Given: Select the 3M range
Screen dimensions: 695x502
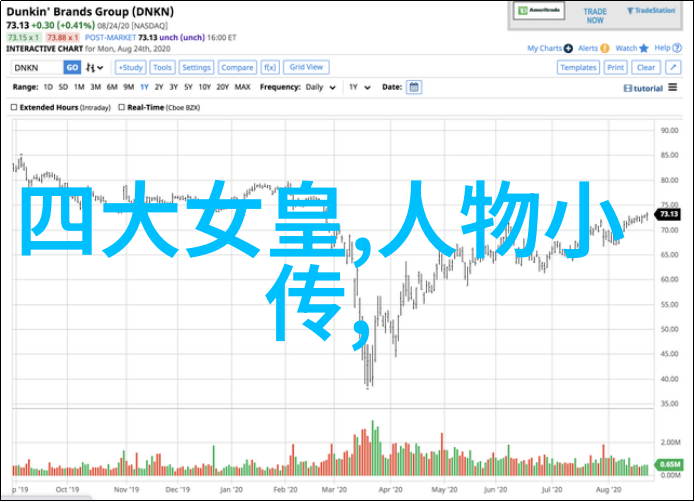Looking at the screenshot, I should [96, 87].
